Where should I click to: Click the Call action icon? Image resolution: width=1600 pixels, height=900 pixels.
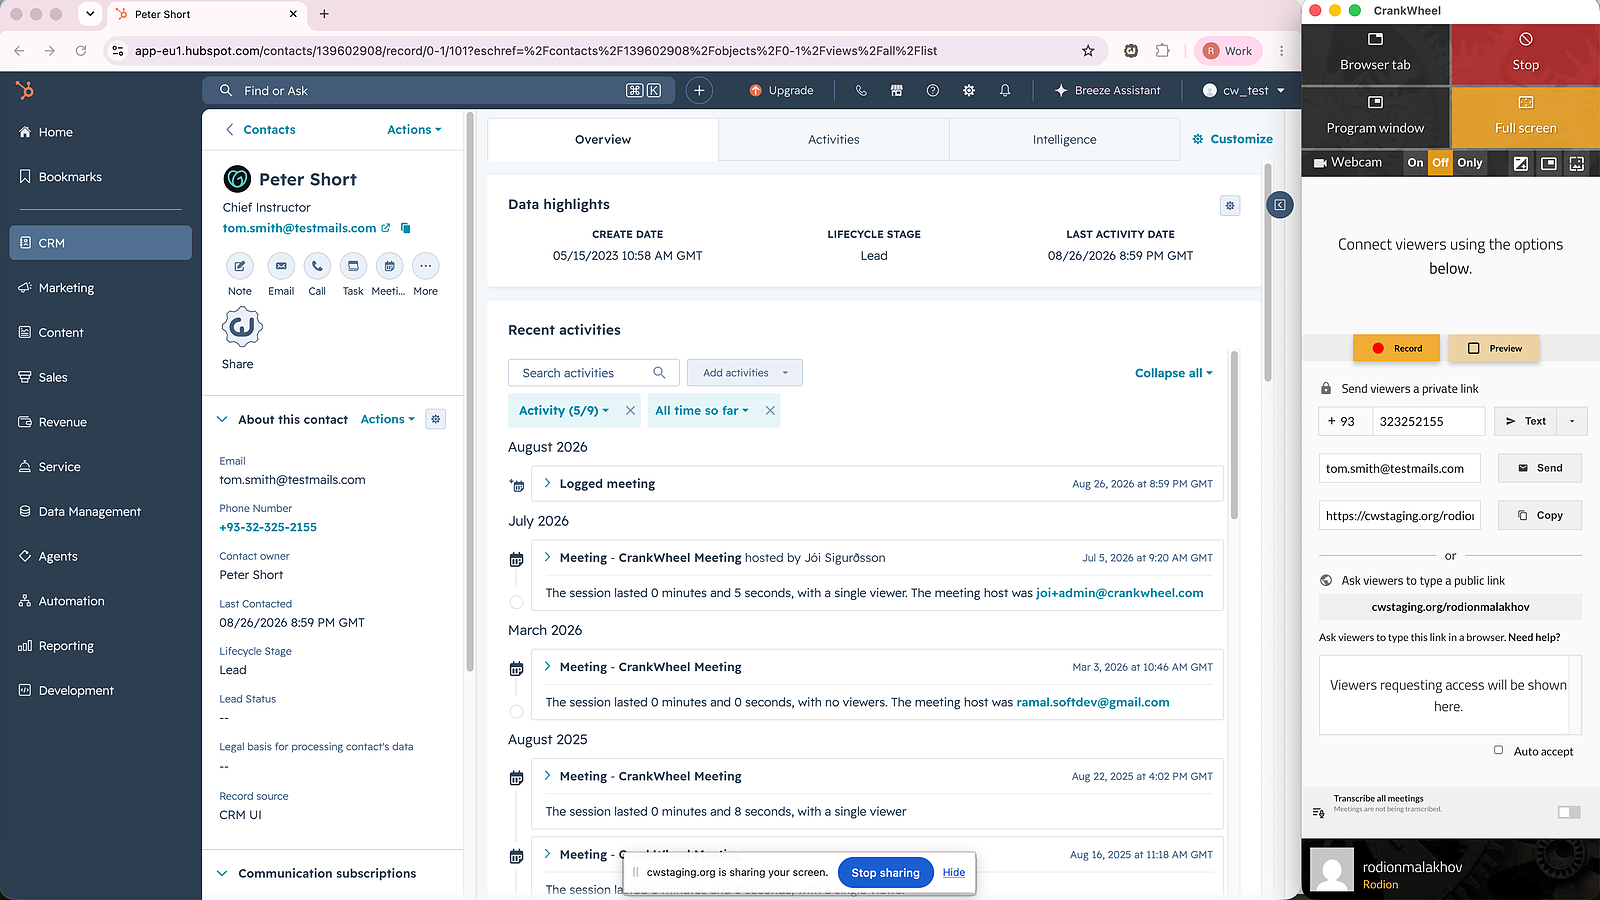tap(317, 266)
